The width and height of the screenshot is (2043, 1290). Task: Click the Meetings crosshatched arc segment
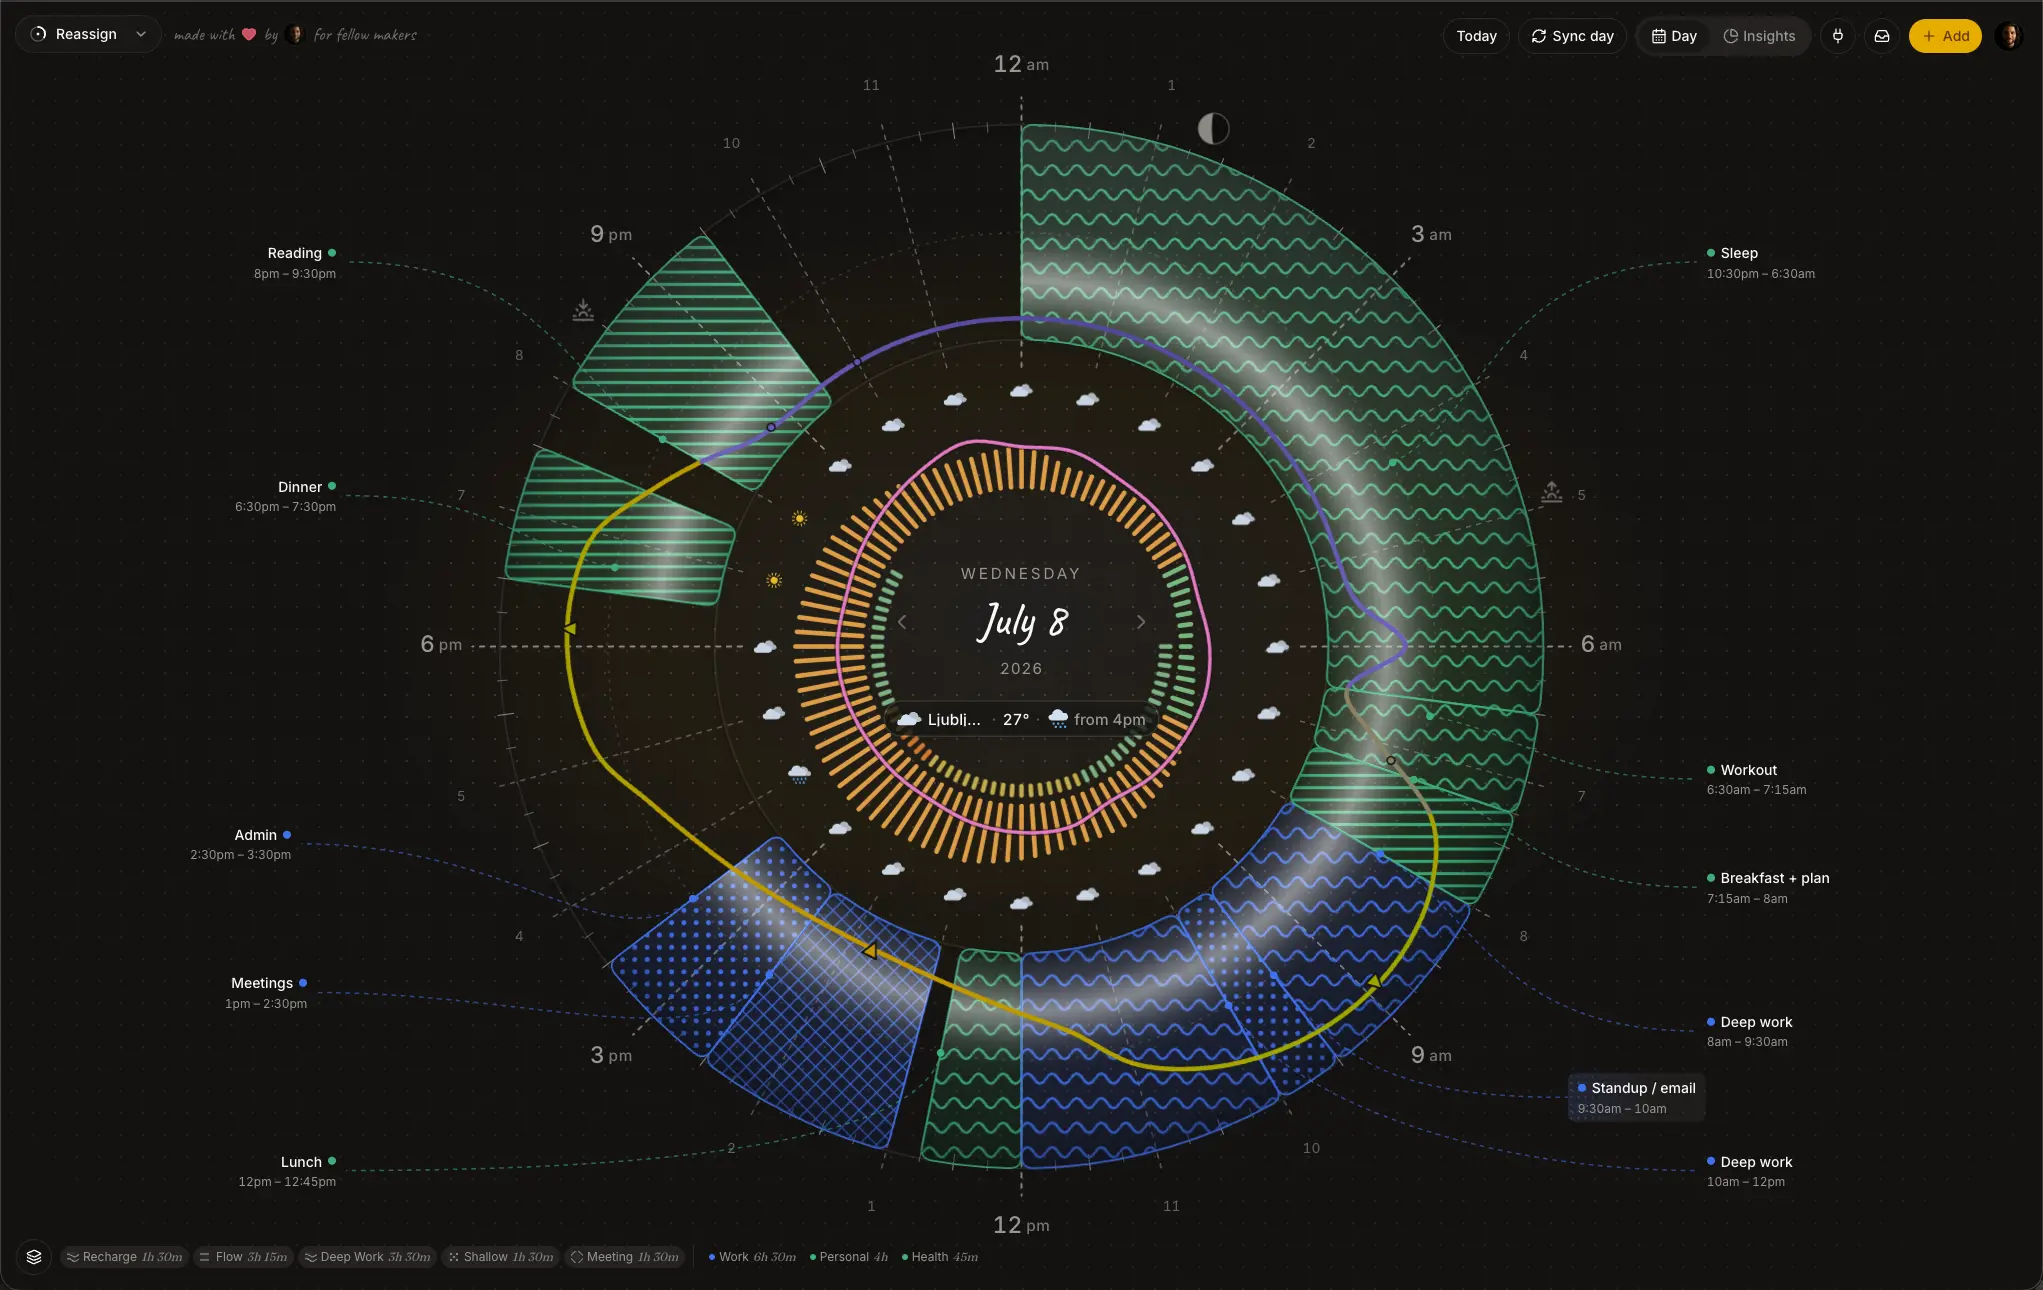[x=825, y=1020]
